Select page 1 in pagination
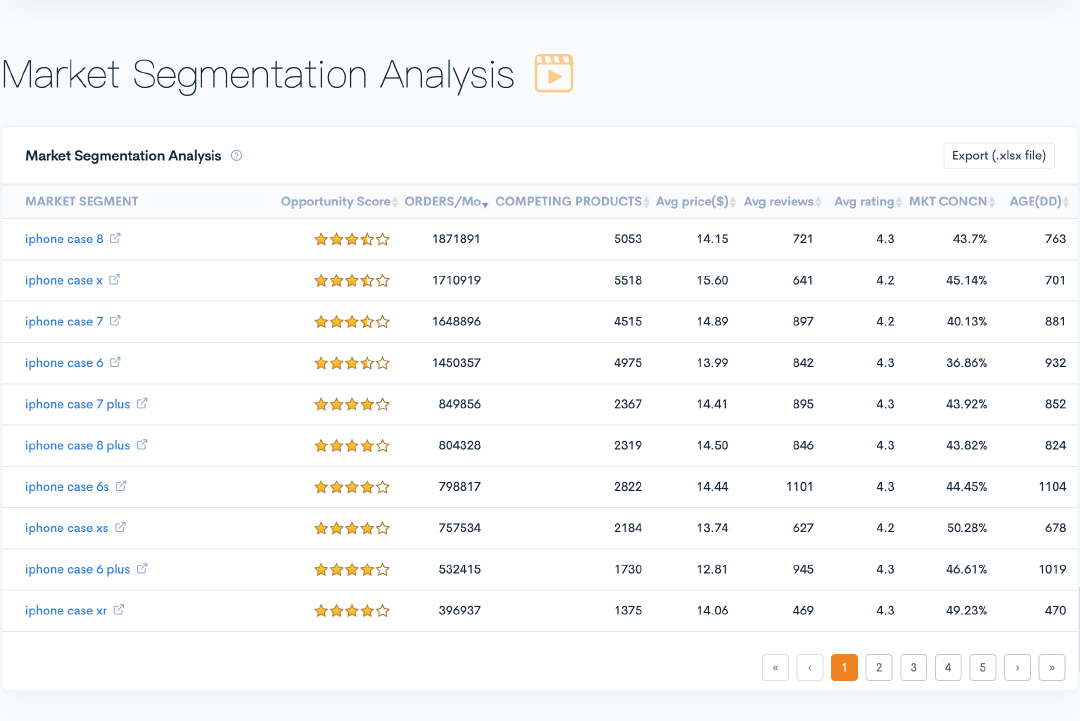Screen dimensions: 1080x721 (x=844, y=667)
